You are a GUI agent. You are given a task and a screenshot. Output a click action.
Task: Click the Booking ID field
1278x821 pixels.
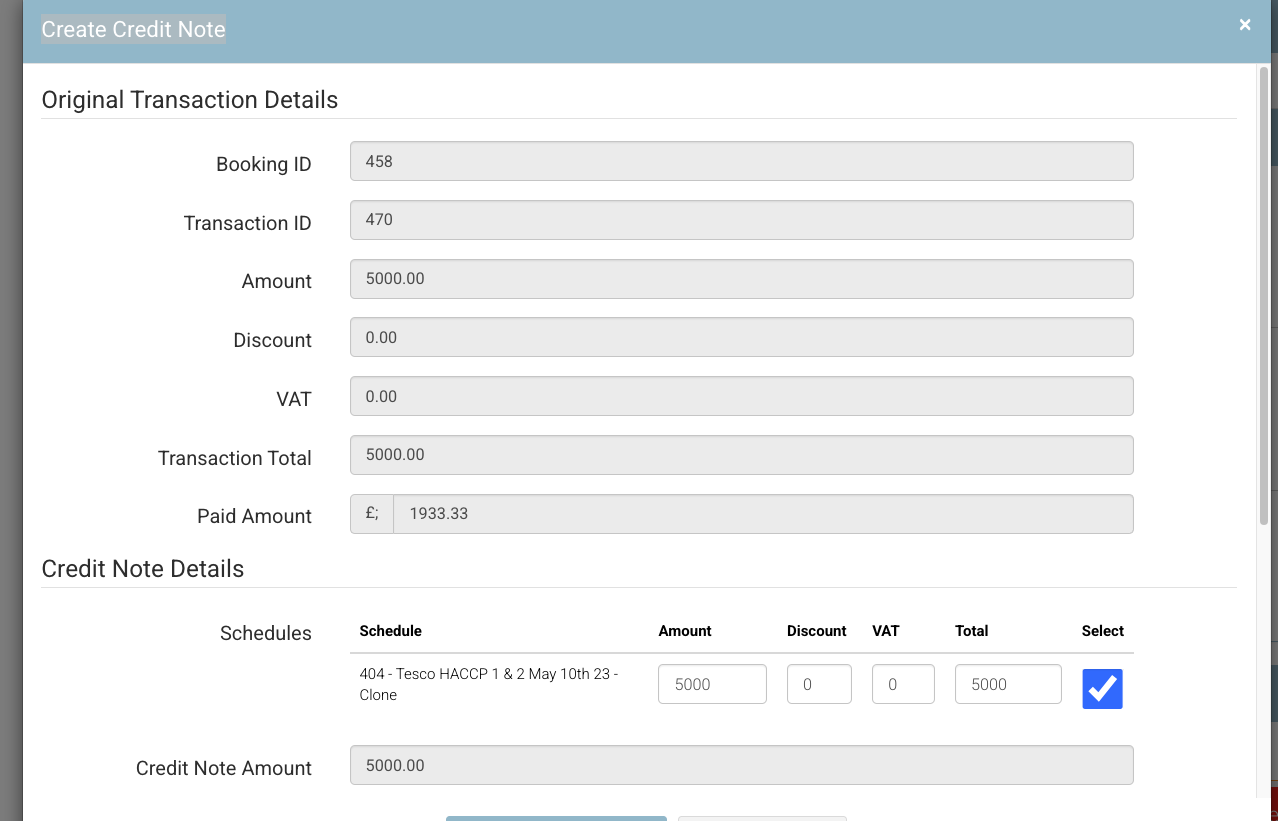(741, 161)
